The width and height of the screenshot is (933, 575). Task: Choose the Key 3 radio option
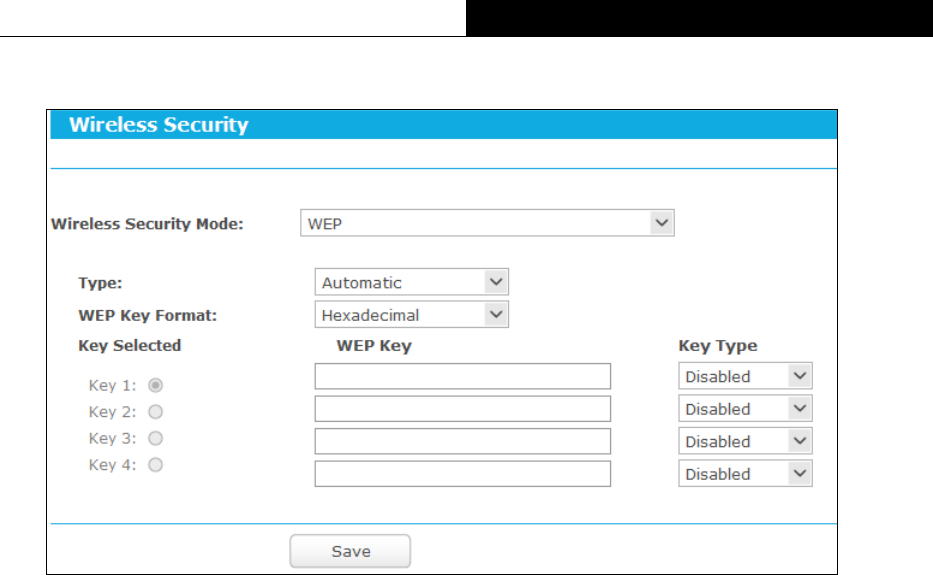pos(156,438)
